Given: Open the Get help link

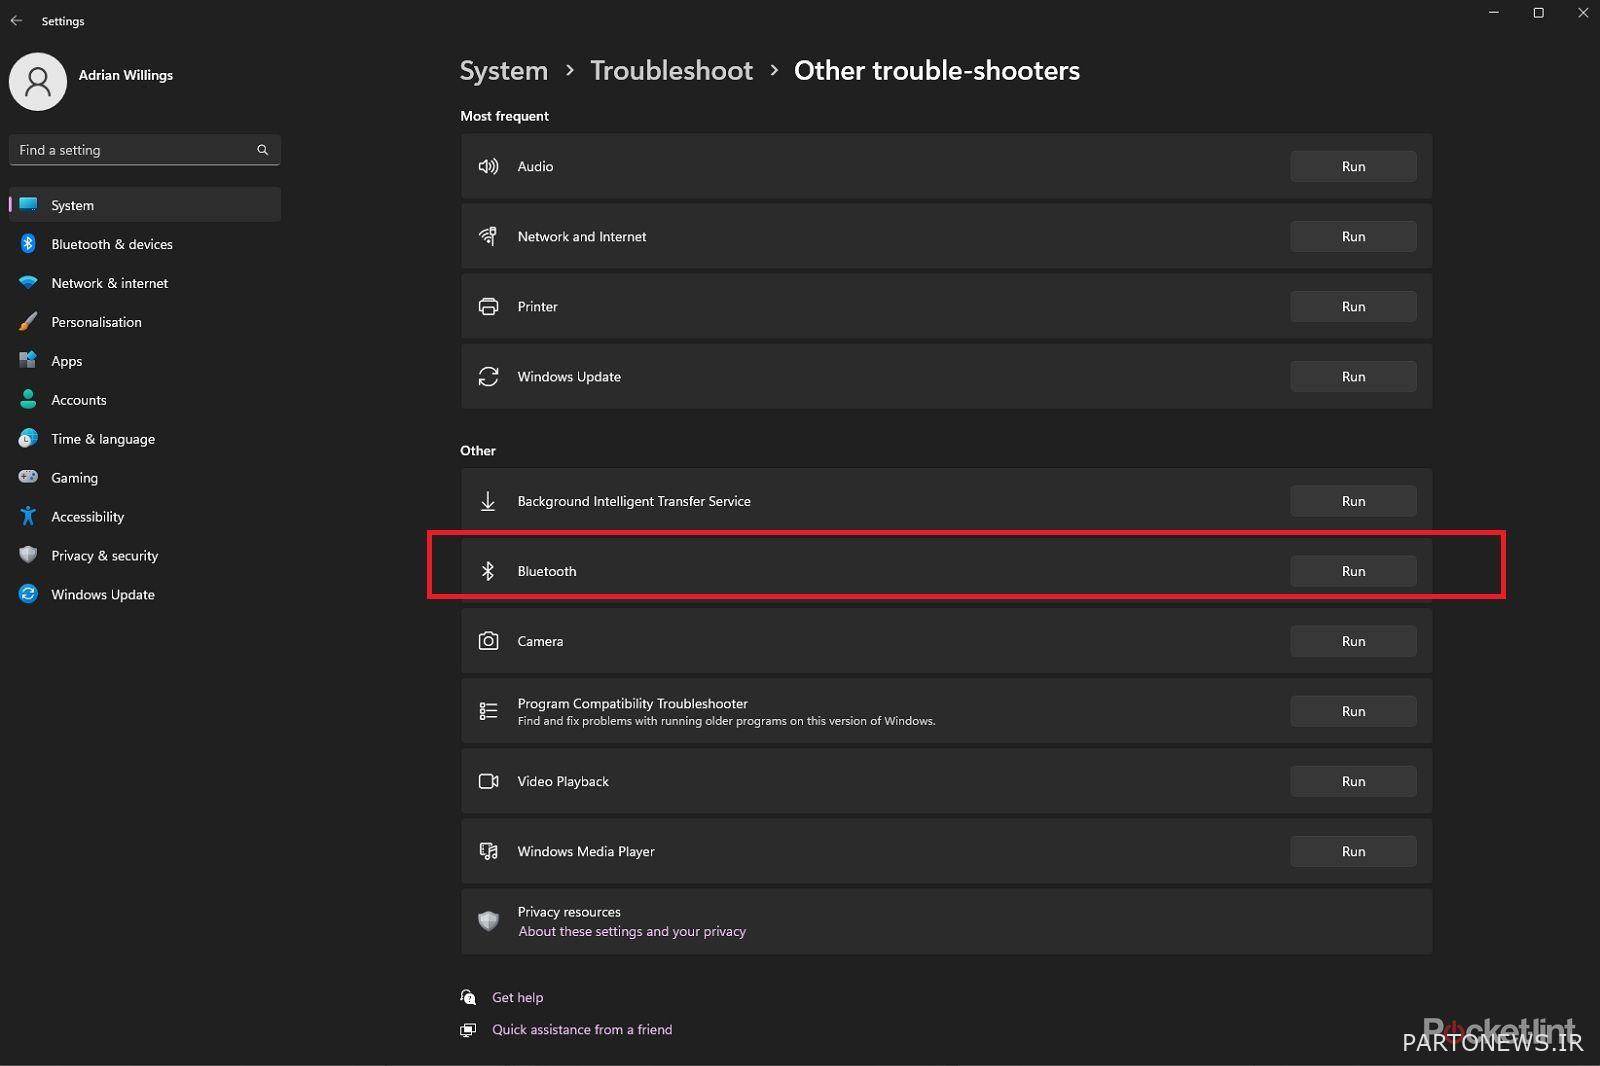Looking at the screenshot, I should coord(518,997).
